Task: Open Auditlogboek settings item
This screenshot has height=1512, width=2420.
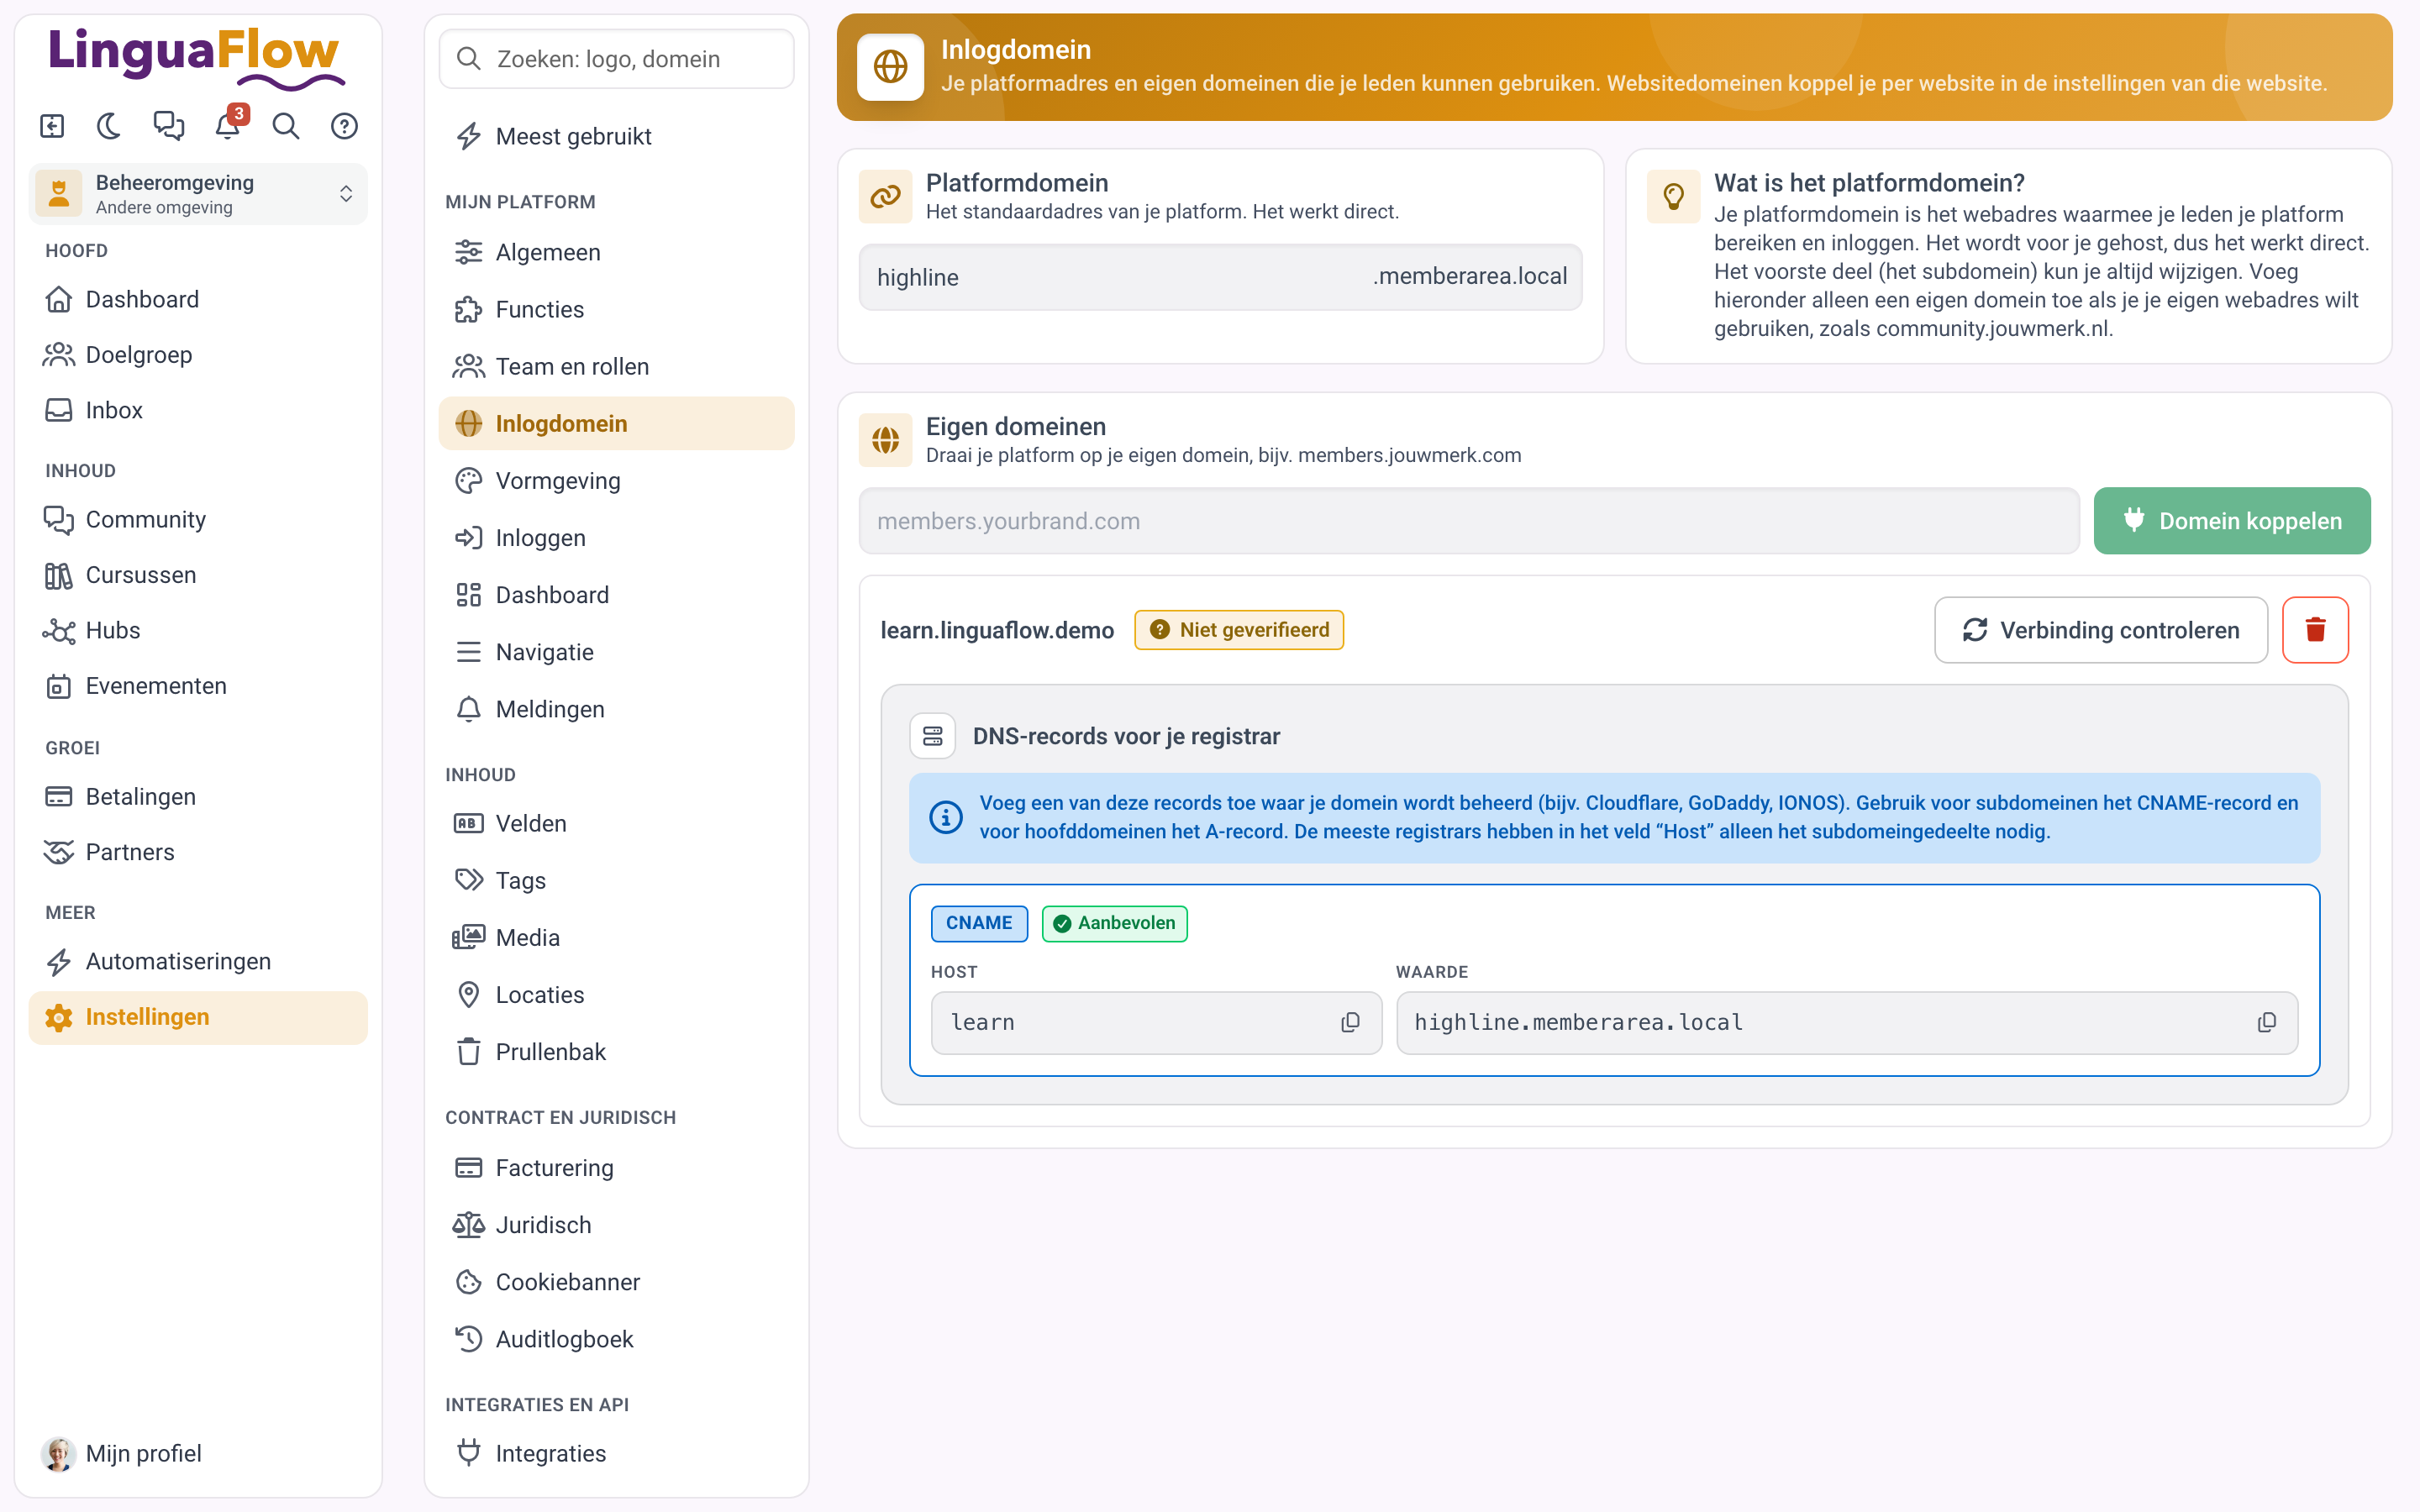Action: pos(617,1339)
